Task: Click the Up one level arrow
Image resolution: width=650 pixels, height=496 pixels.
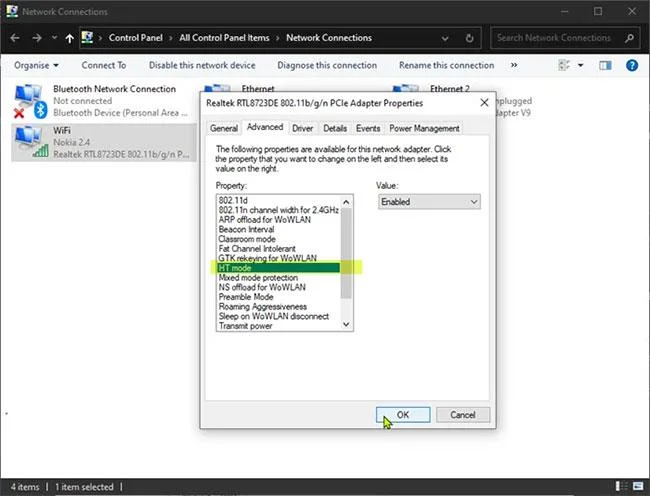Action: (x=69, y=39)
